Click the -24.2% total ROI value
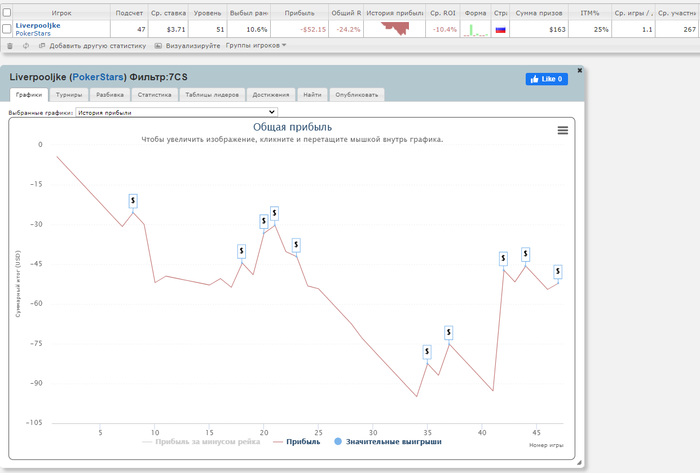Screen dimensions: 700x473 pos(348,29)
